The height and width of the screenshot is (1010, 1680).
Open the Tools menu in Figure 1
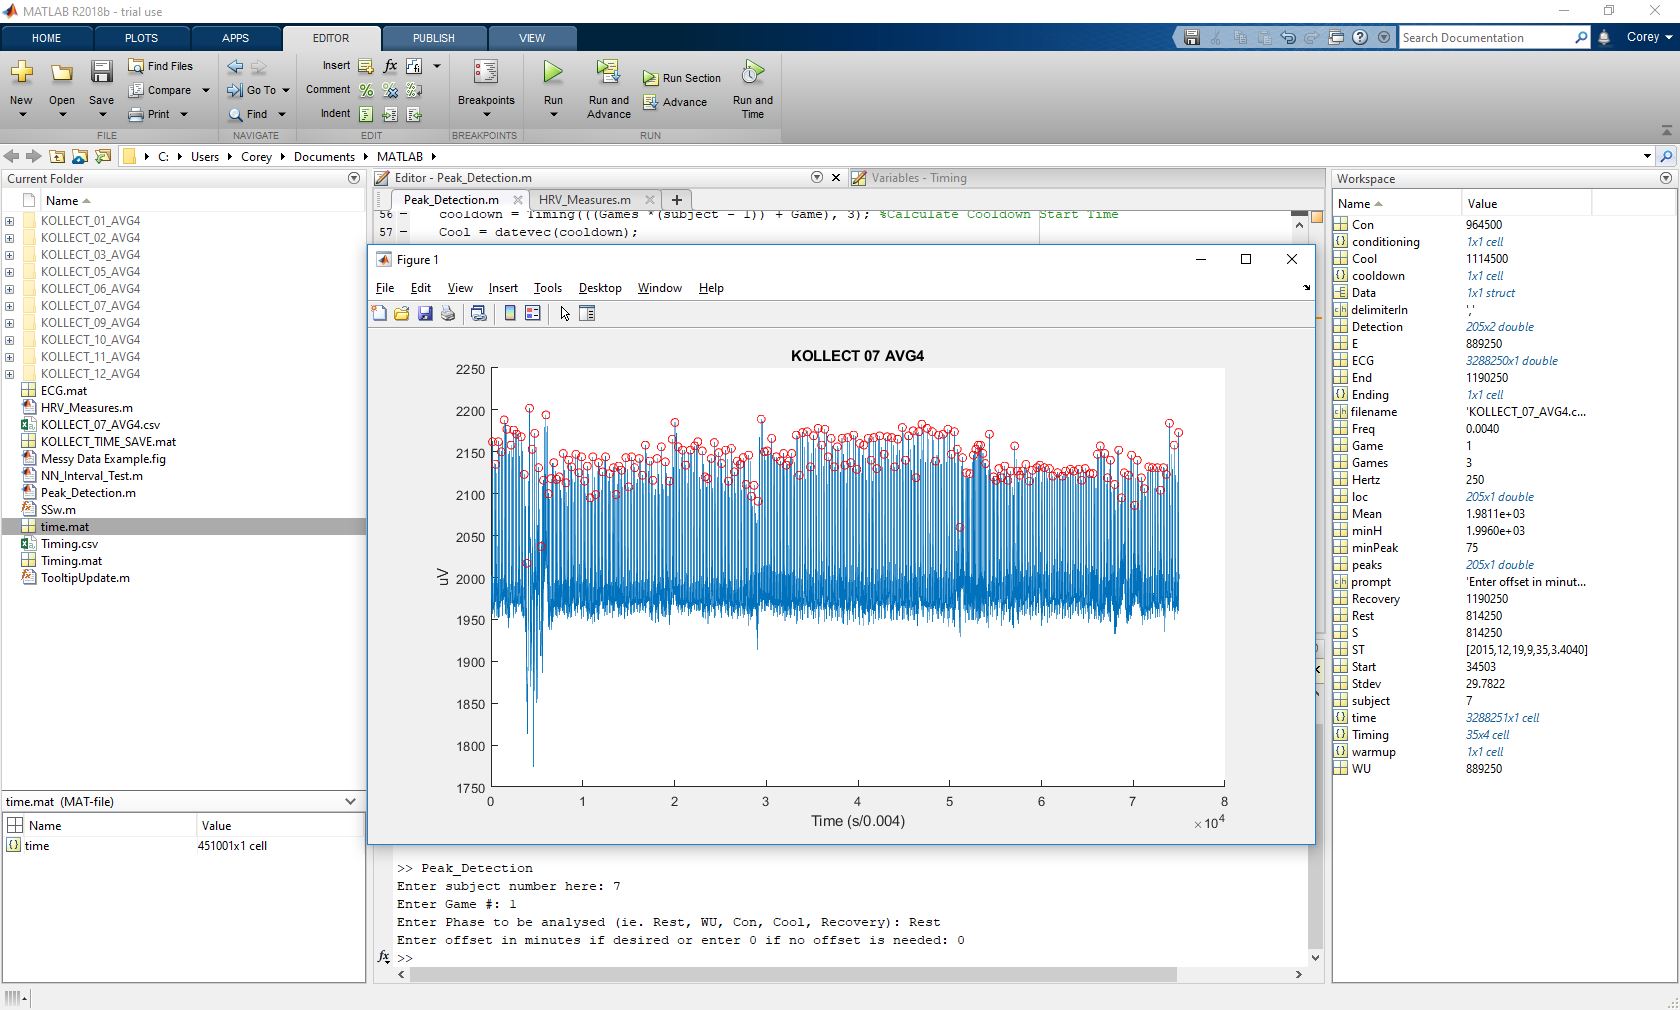pos(547,288)
